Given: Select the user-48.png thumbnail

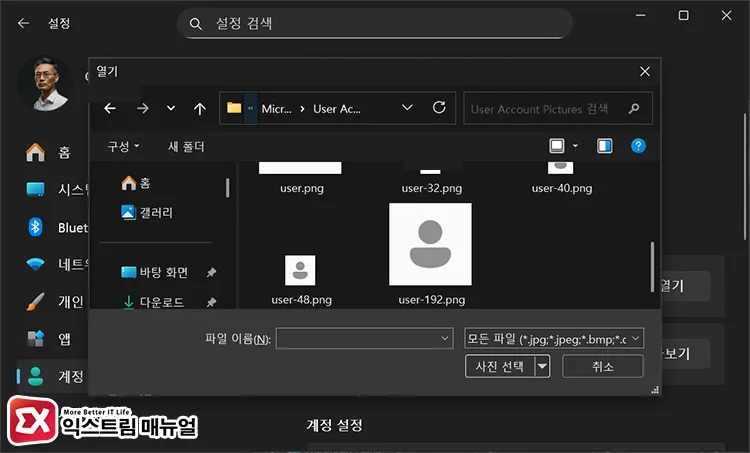Looking at the screenshot, I should [x=300, y=270].
